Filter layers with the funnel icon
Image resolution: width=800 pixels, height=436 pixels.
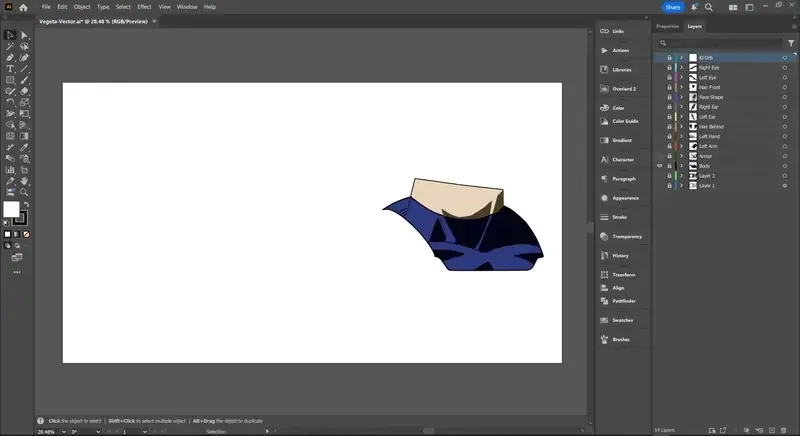(791, 43)
